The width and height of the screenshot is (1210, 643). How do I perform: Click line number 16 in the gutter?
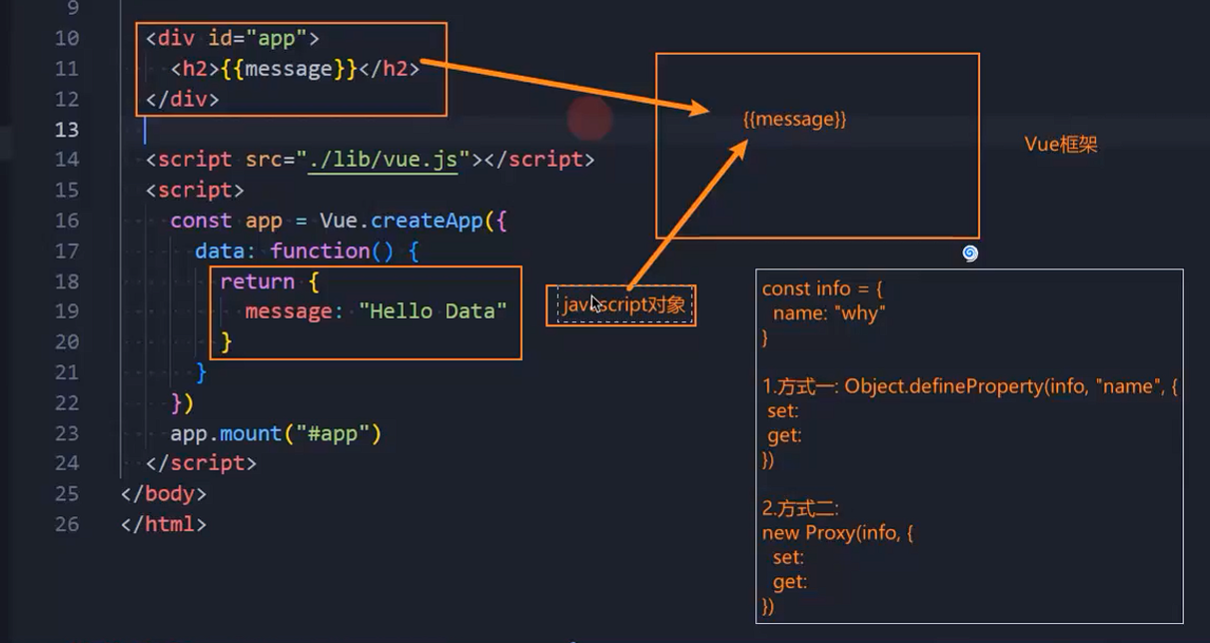pyautogui.click(x=67, y=220)
